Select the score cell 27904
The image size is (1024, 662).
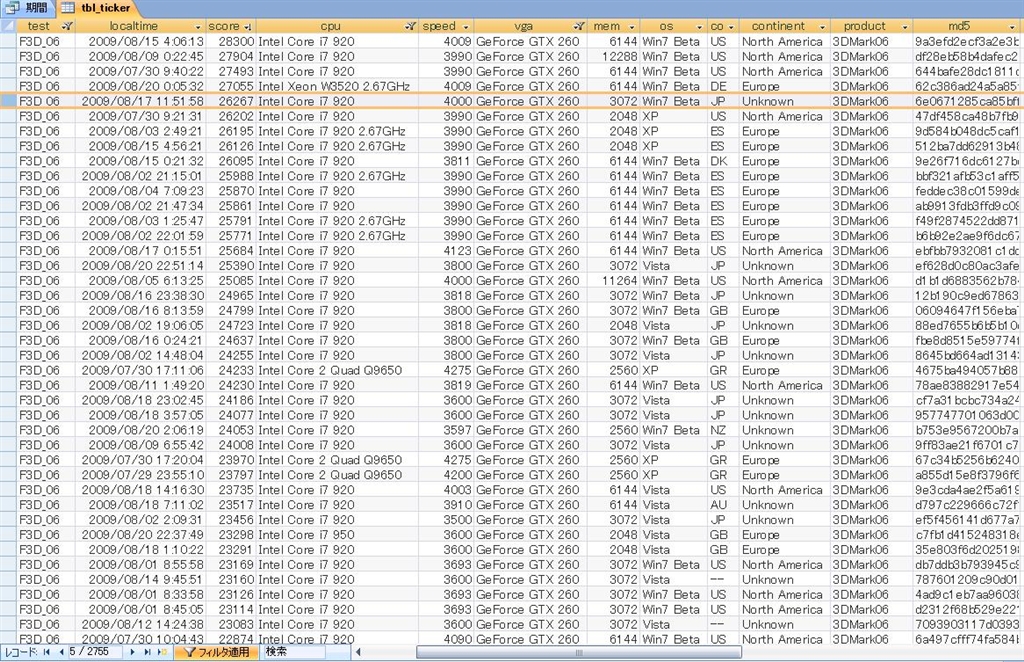pyautogui.click(x=231, y=56)
